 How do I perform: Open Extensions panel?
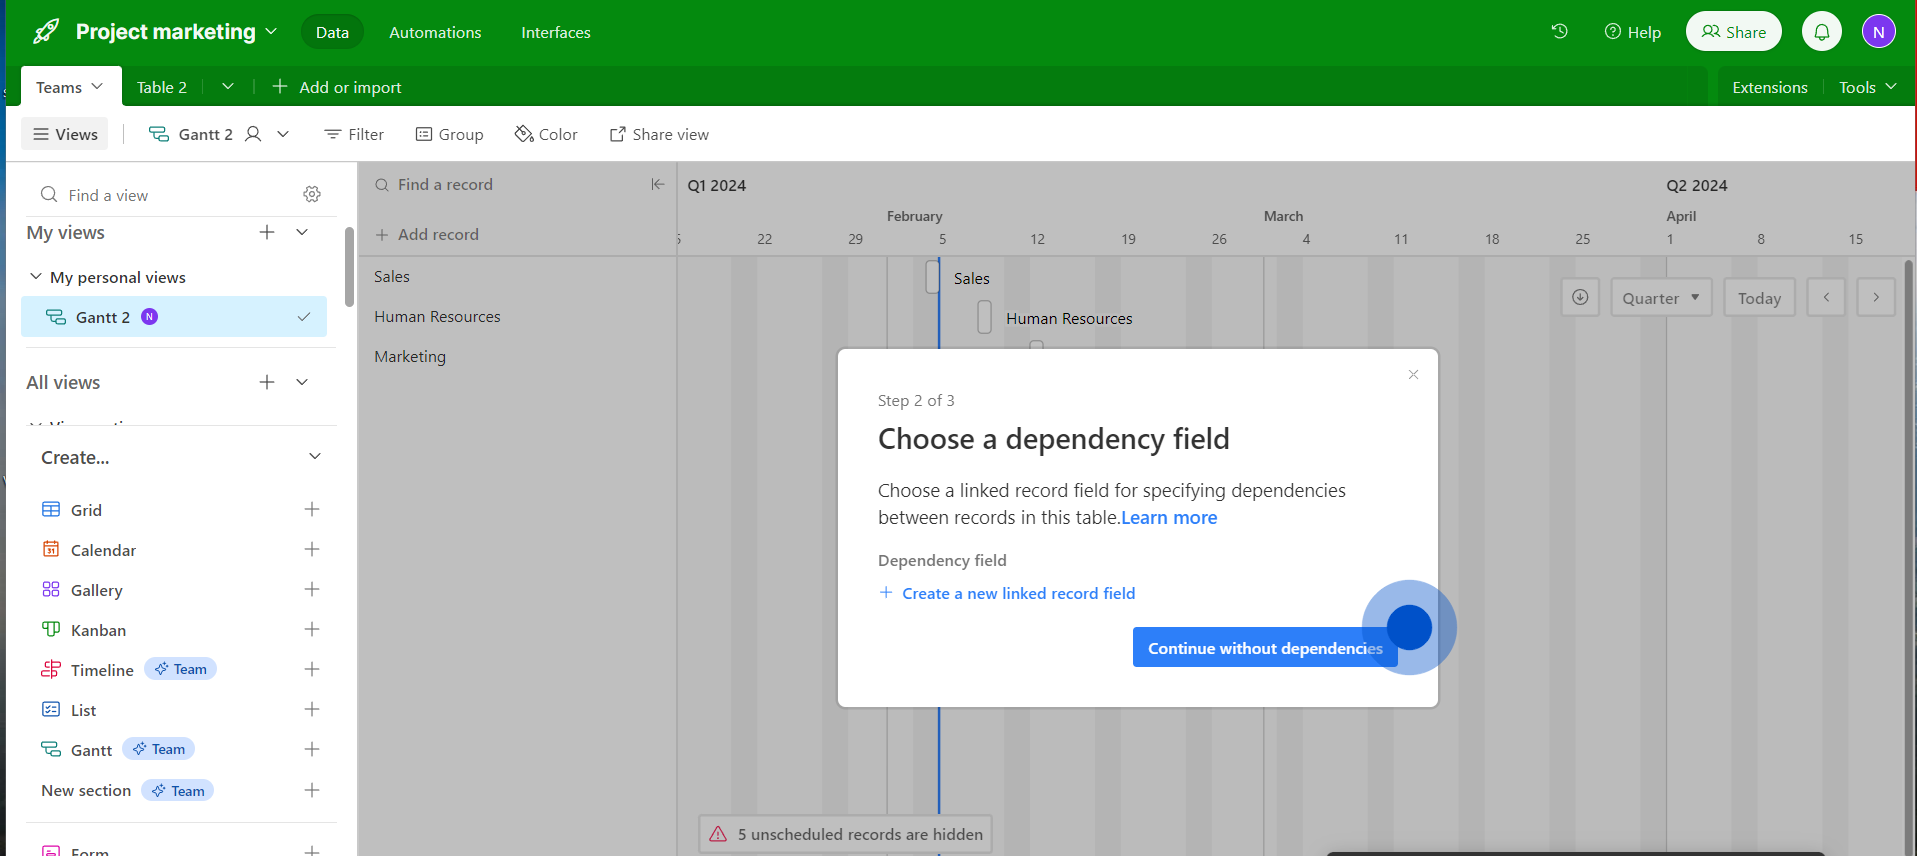[1770, 87]
